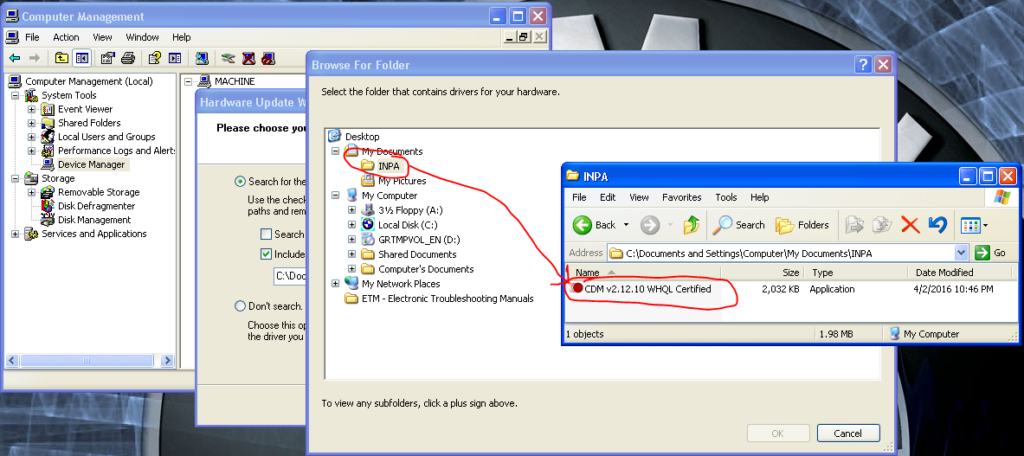Click help question mark in Browse For Folder title
The image size is (1024, 456).
[863, 65]
